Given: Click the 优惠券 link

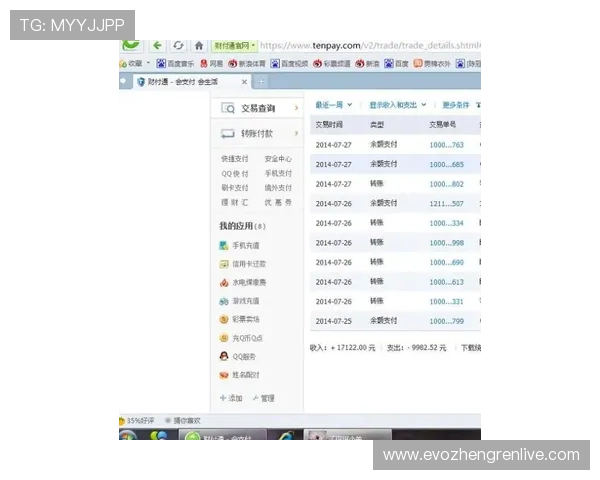Looking at the screenshot, I should pos(278,202).
